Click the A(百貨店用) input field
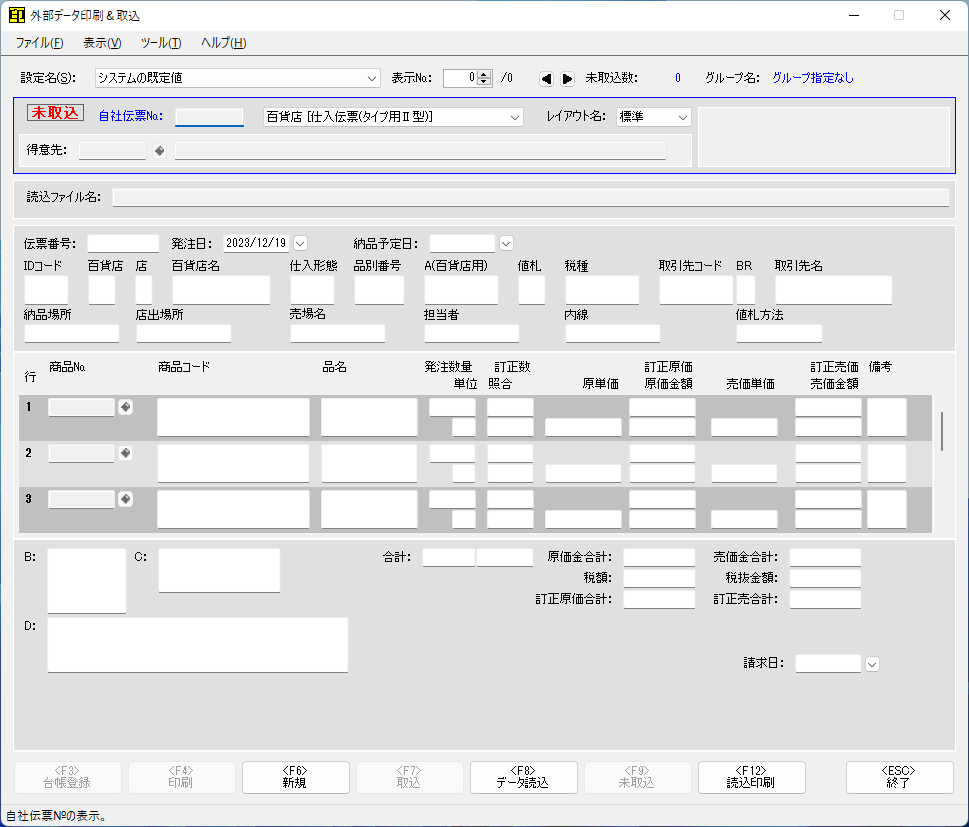Image resolution: width=969 pixels, height=827 pixels. (461, 290)
